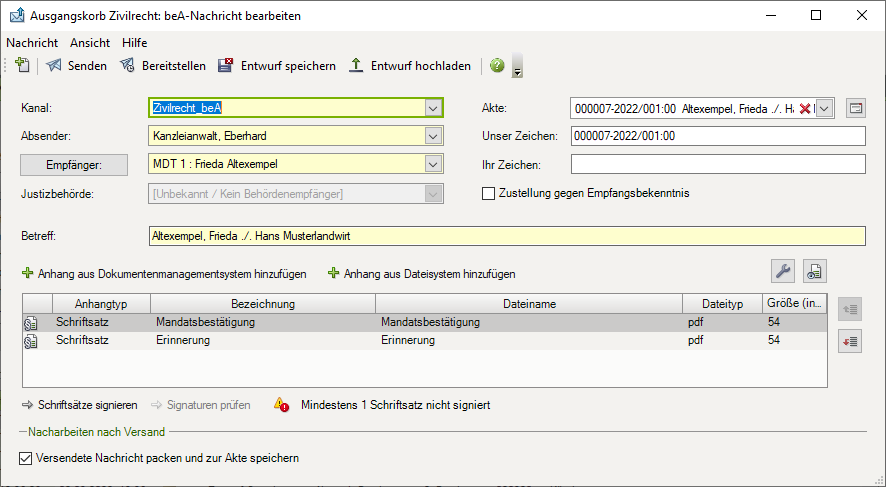
Task: Click the new message icon in toolbar
Action: 22,65
